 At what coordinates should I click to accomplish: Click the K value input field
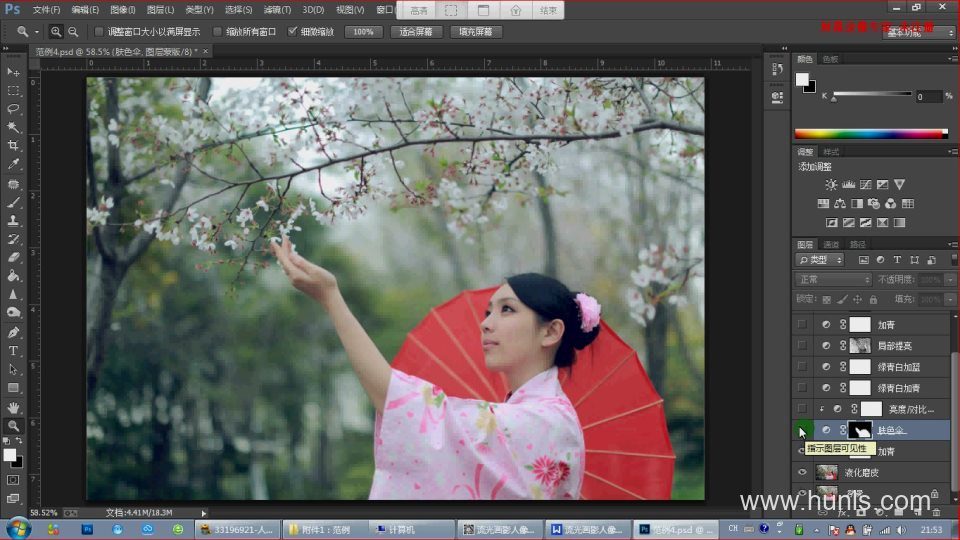927,96
